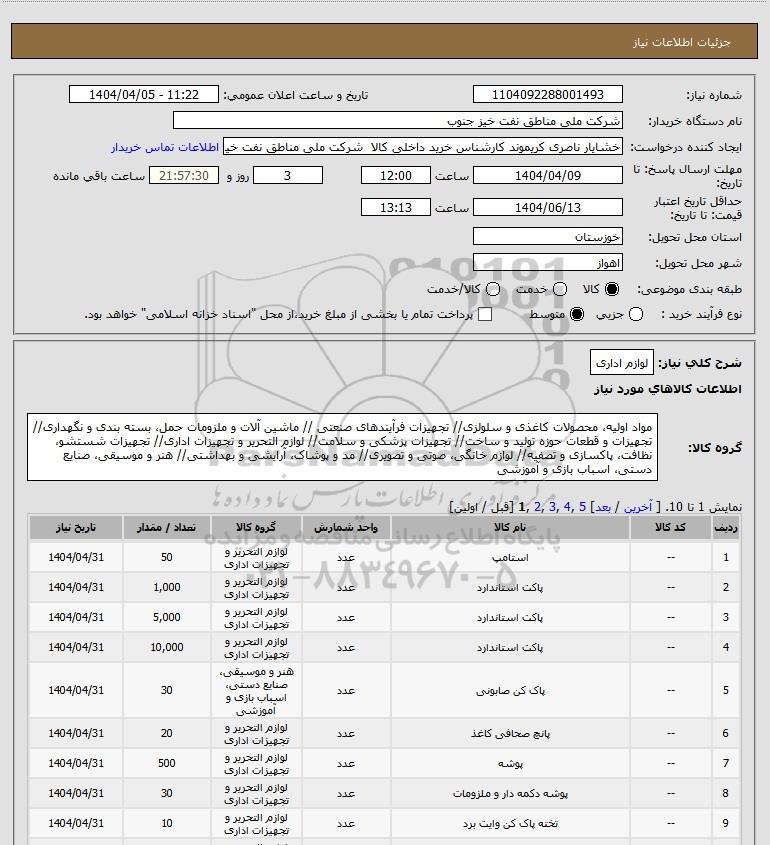
Task: Click the هنر و موسیقی product group cell
Action: coord(256,691)
